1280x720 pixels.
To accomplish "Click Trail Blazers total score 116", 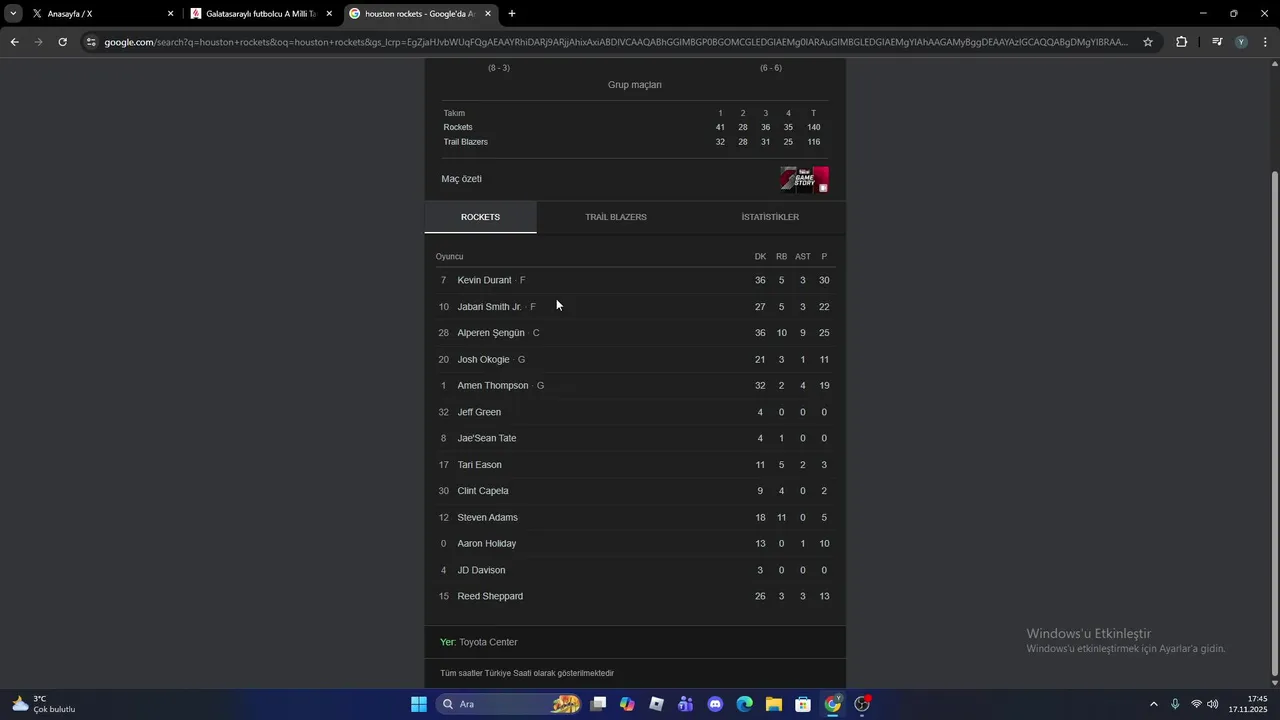I will pyautogui.click(x=814, y=142).
